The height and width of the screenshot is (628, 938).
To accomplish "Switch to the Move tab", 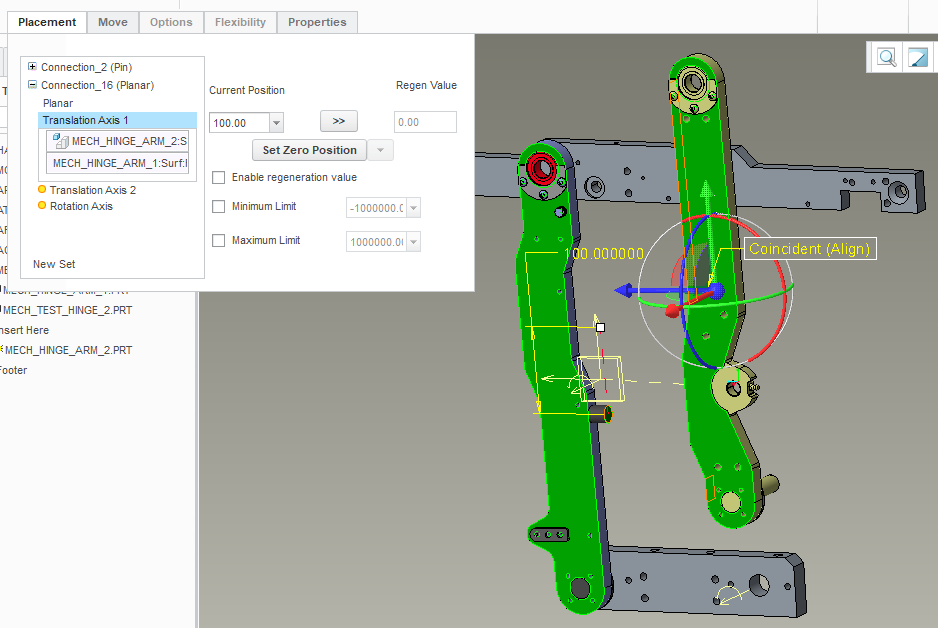I will point(112,22).
